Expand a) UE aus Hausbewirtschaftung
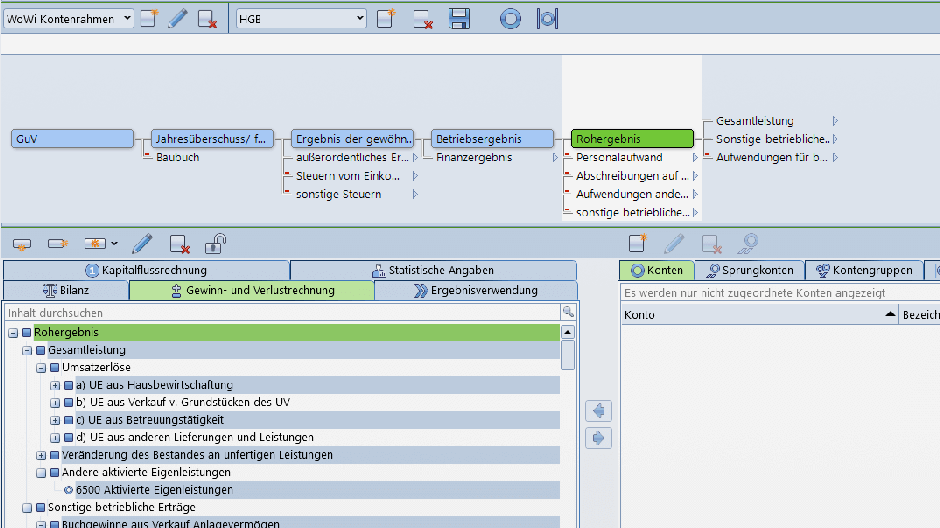The width and height of the screenshot is (940, 528). point(55,385)
